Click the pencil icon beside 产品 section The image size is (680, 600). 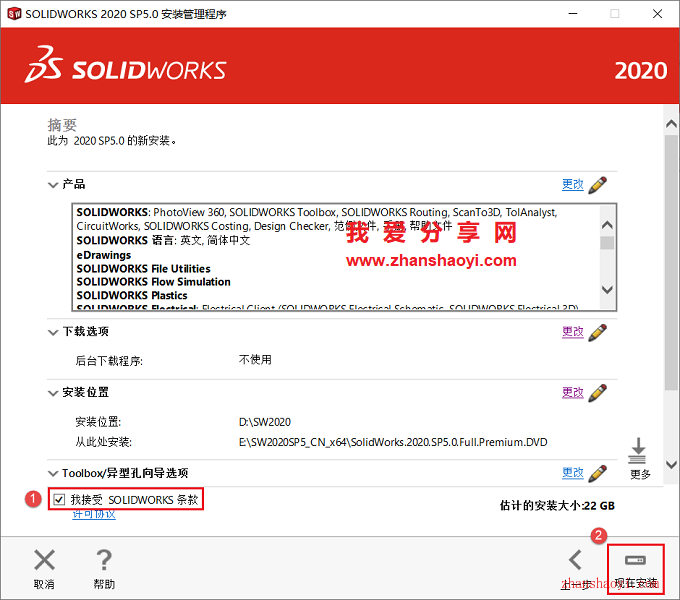tap(598, 185)
